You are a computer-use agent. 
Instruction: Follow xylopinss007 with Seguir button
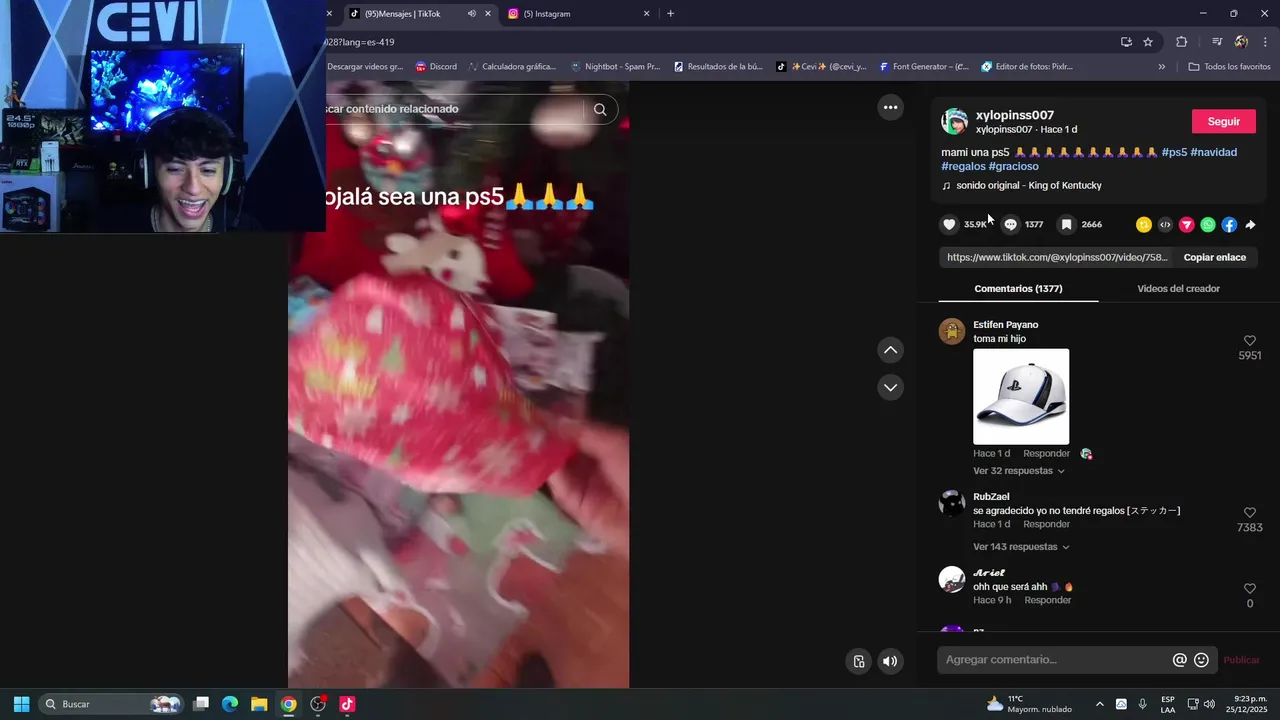point(1223,121)
